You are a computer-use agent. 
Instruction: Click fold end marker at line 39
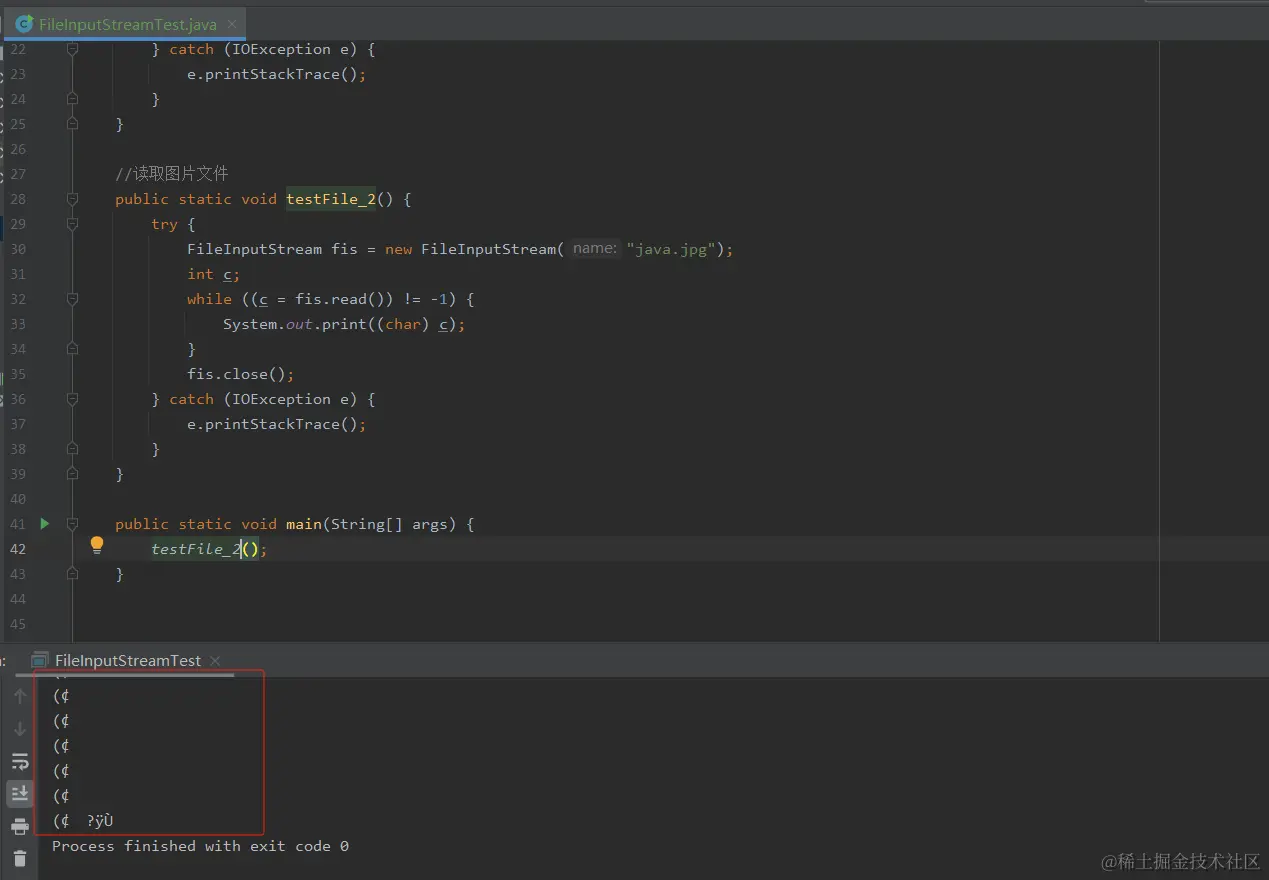pos(72,474)
